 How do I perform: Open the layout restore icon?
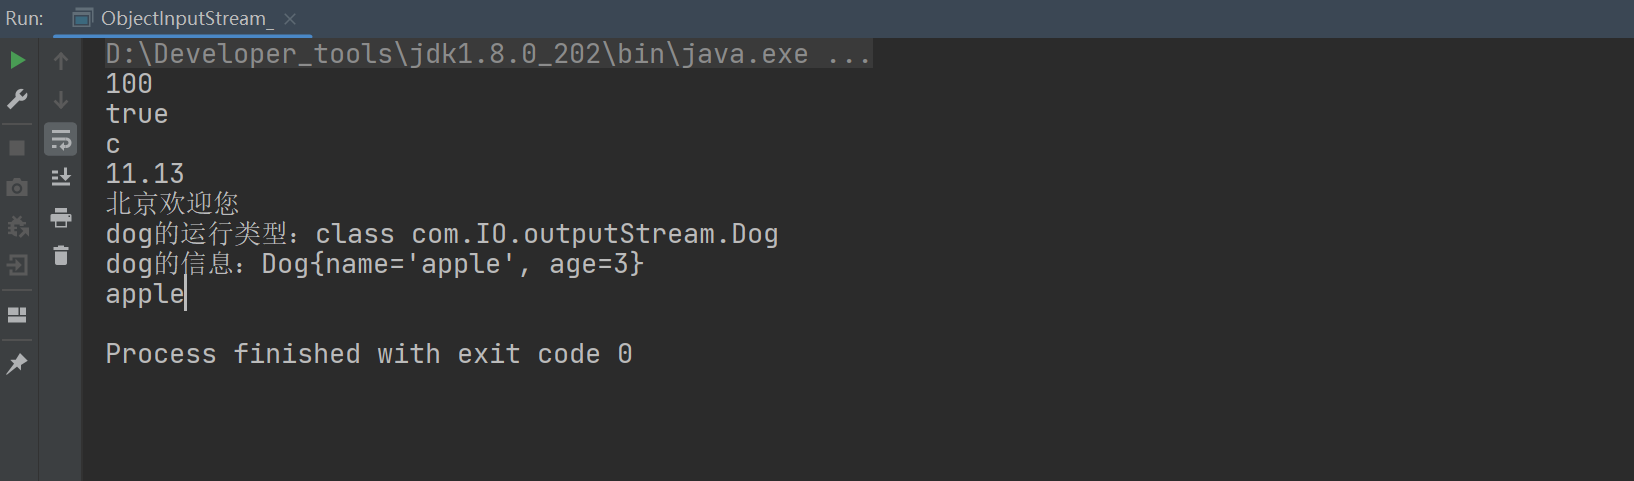click(17, 315)
